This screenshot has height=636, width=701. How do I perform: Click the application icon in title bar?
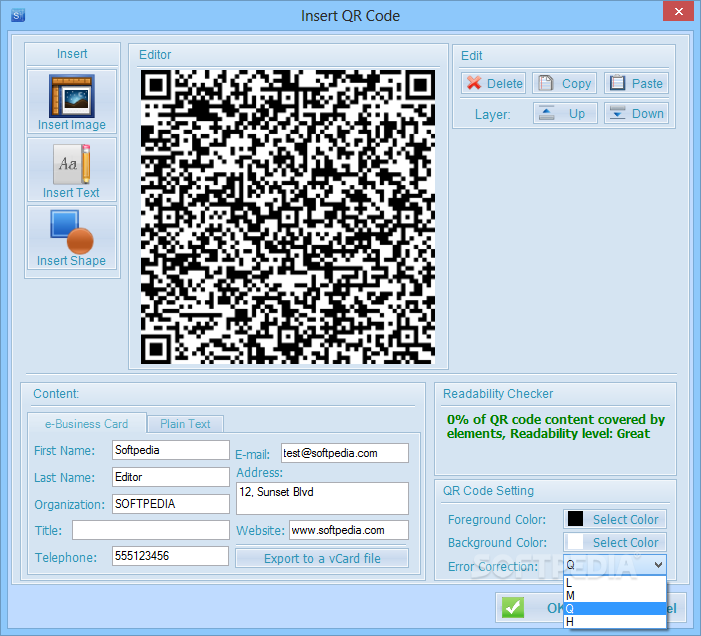(17, 16)
